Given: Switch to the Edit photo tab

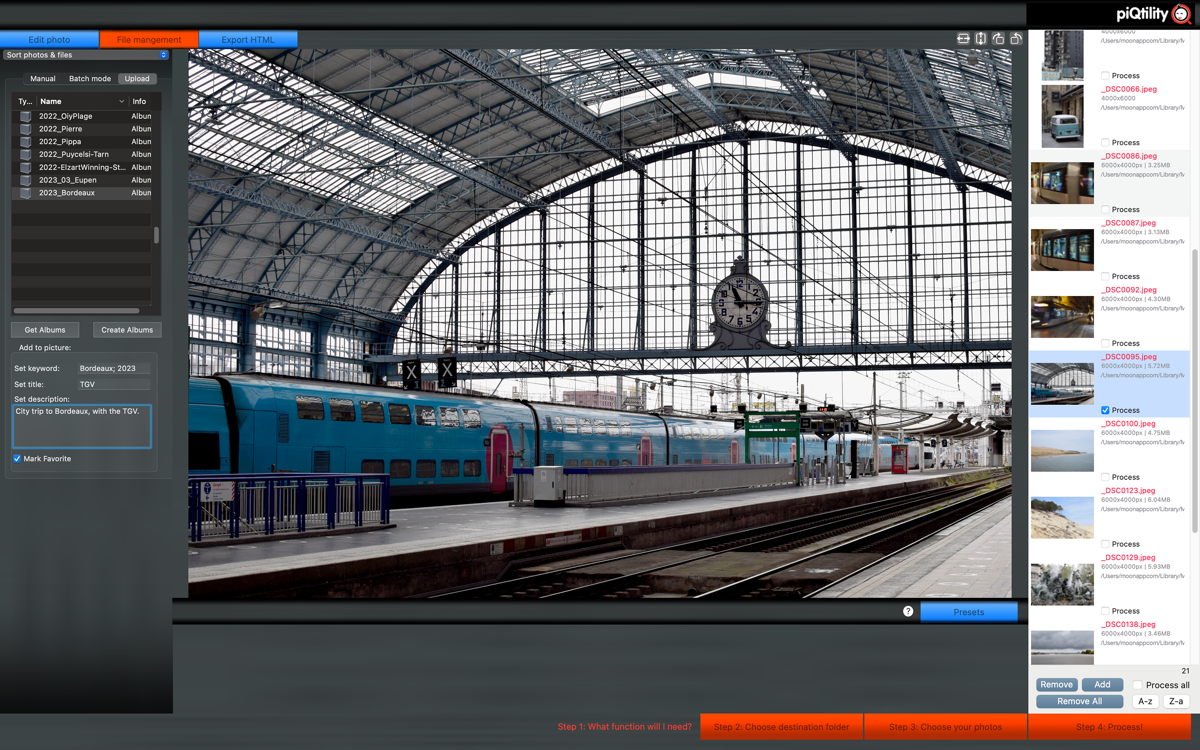Looking at the screenshot, I should [x=49, y=40].
